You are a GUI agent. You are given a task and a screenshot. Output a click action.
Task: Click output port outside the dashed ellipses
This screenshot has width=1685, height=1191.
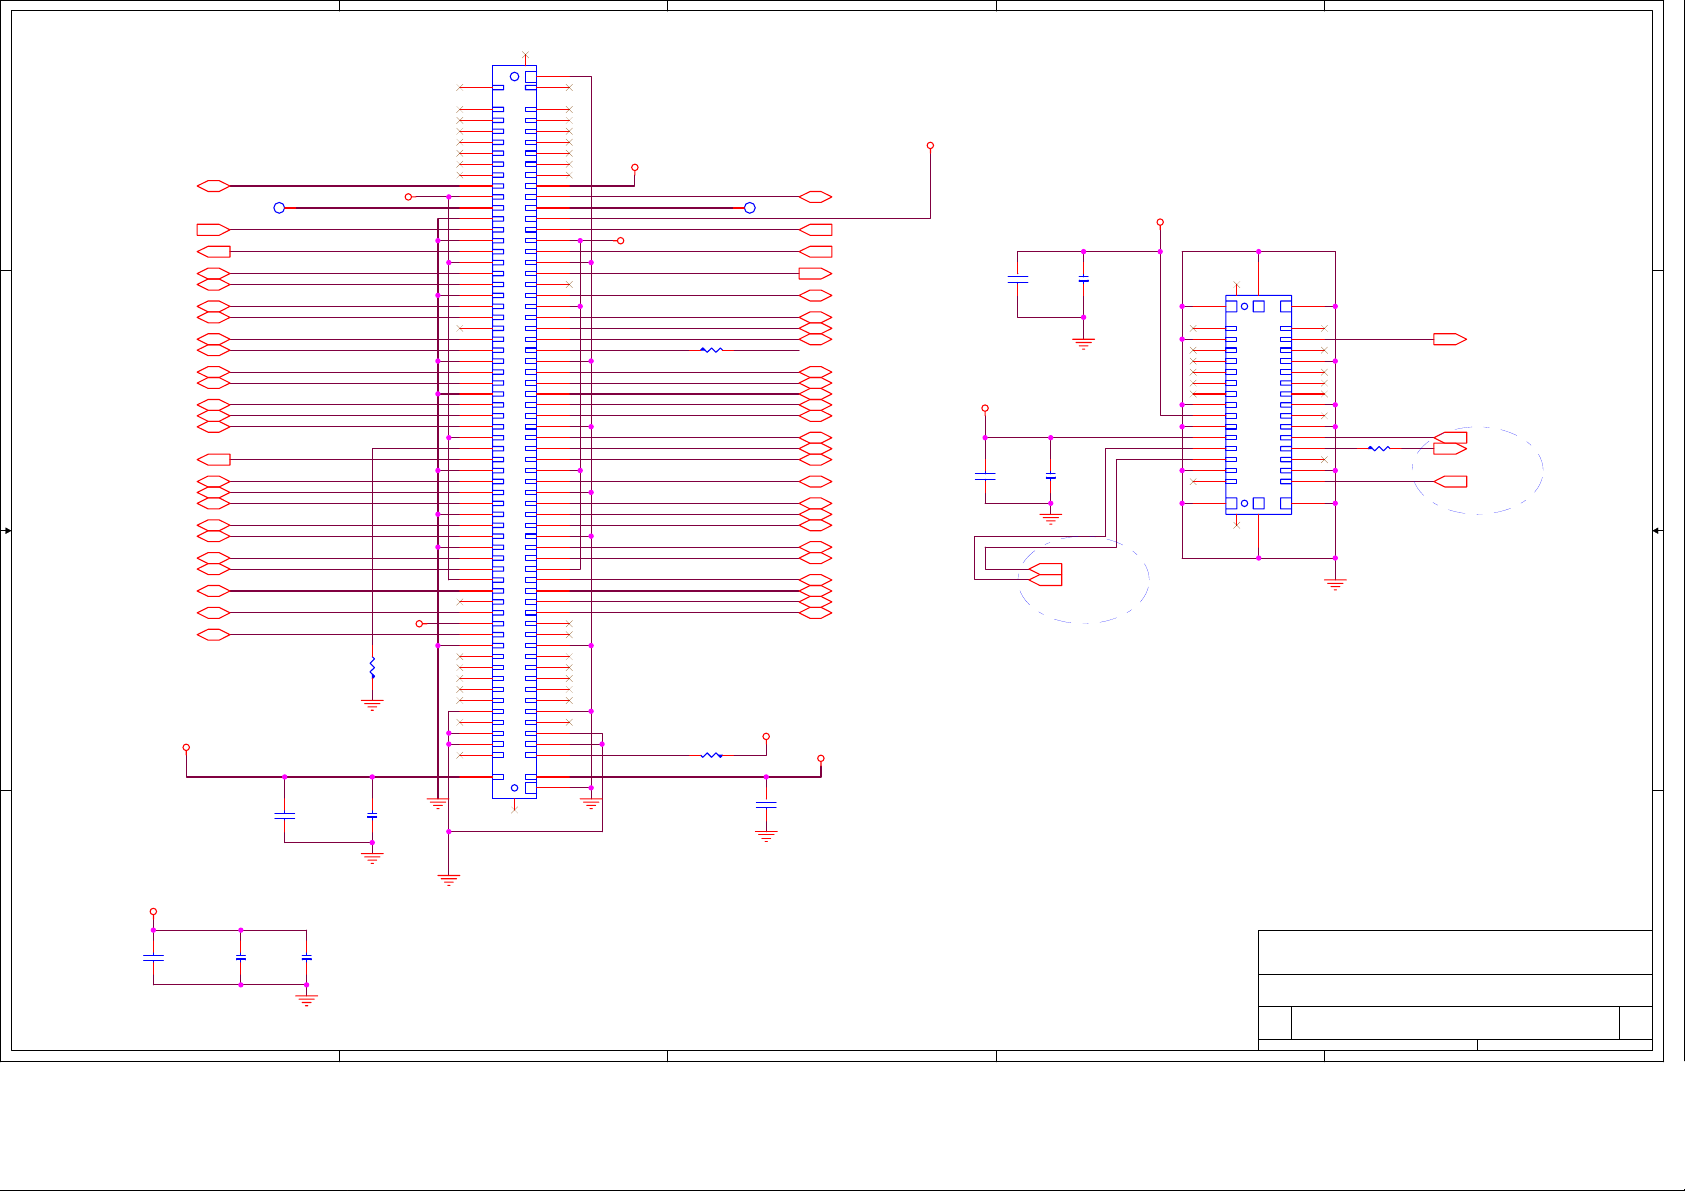pyautogui.click(x=1449, y=339)
